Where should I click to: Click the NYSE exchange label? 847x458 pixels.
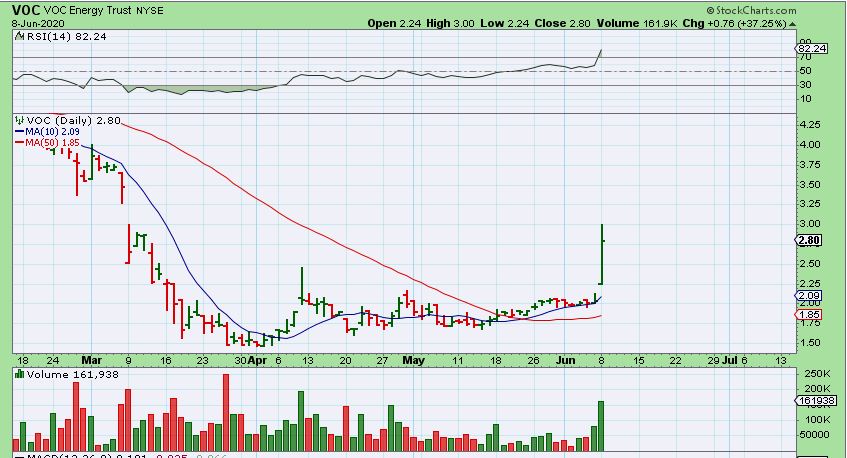coord(150,10)
